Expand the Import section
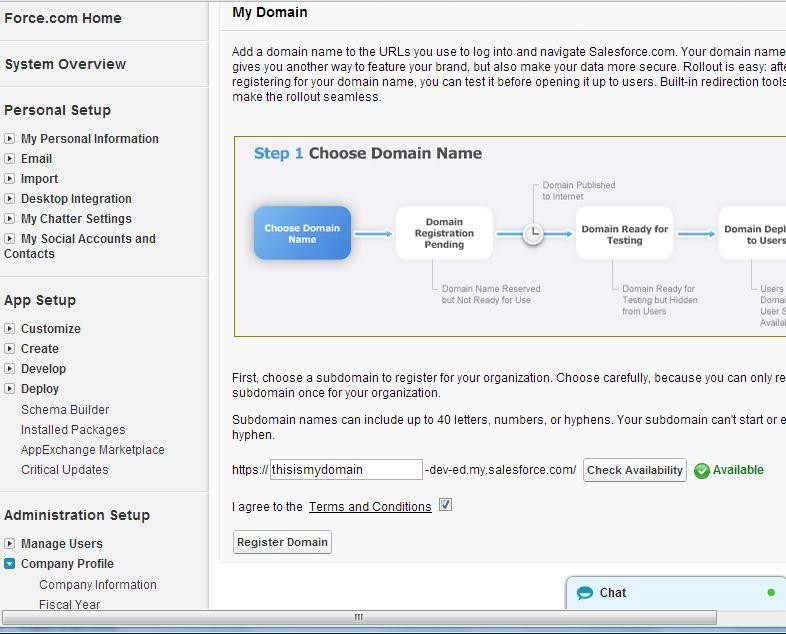Image resolution: width=786 pixels, height=634 pixels. 10,178
